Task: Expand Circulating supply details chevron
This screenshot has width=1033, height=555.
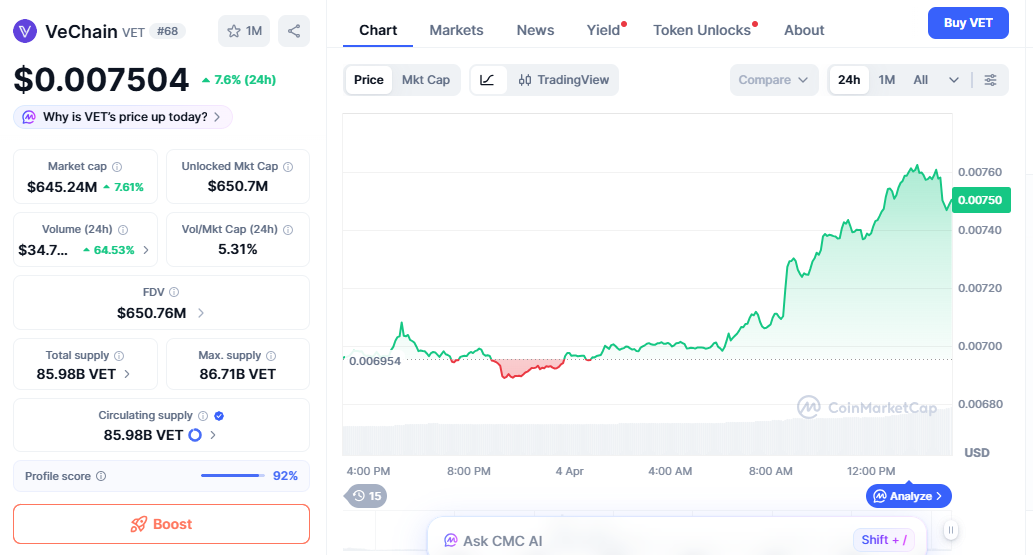Action: pos(213,435)
